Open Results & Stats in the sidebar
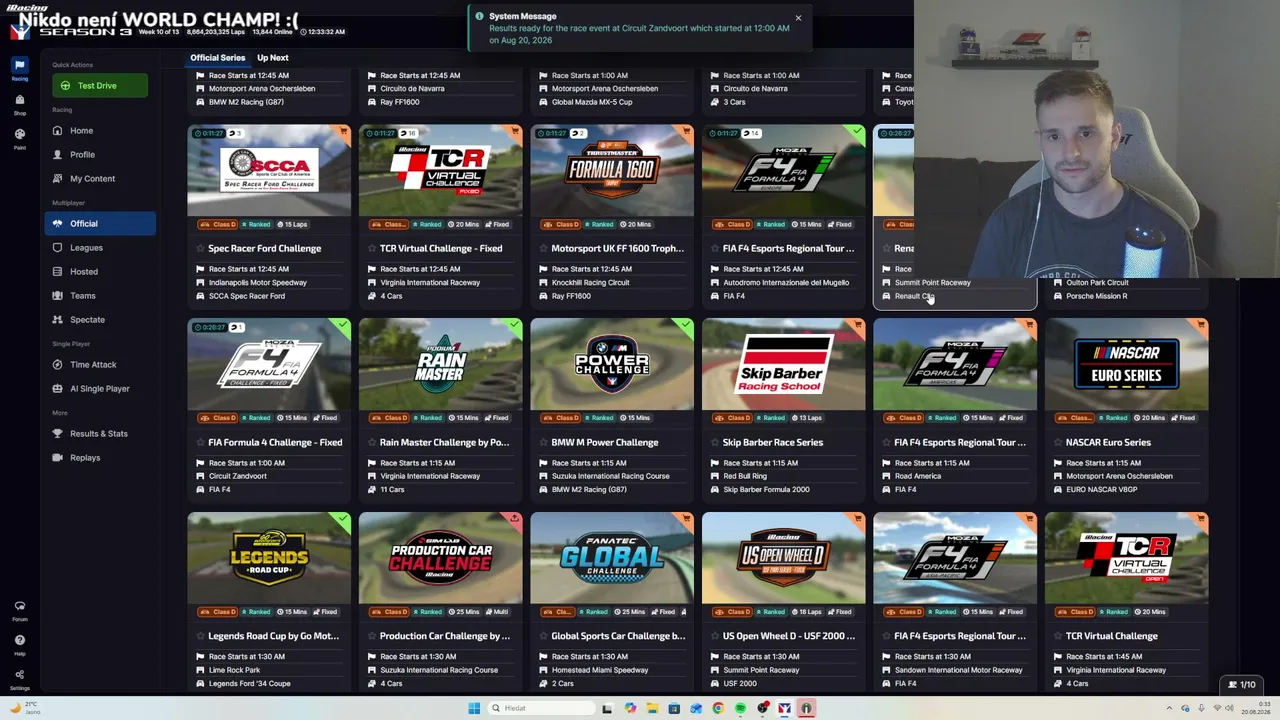The image size is (1280, 720). [100, 433]
